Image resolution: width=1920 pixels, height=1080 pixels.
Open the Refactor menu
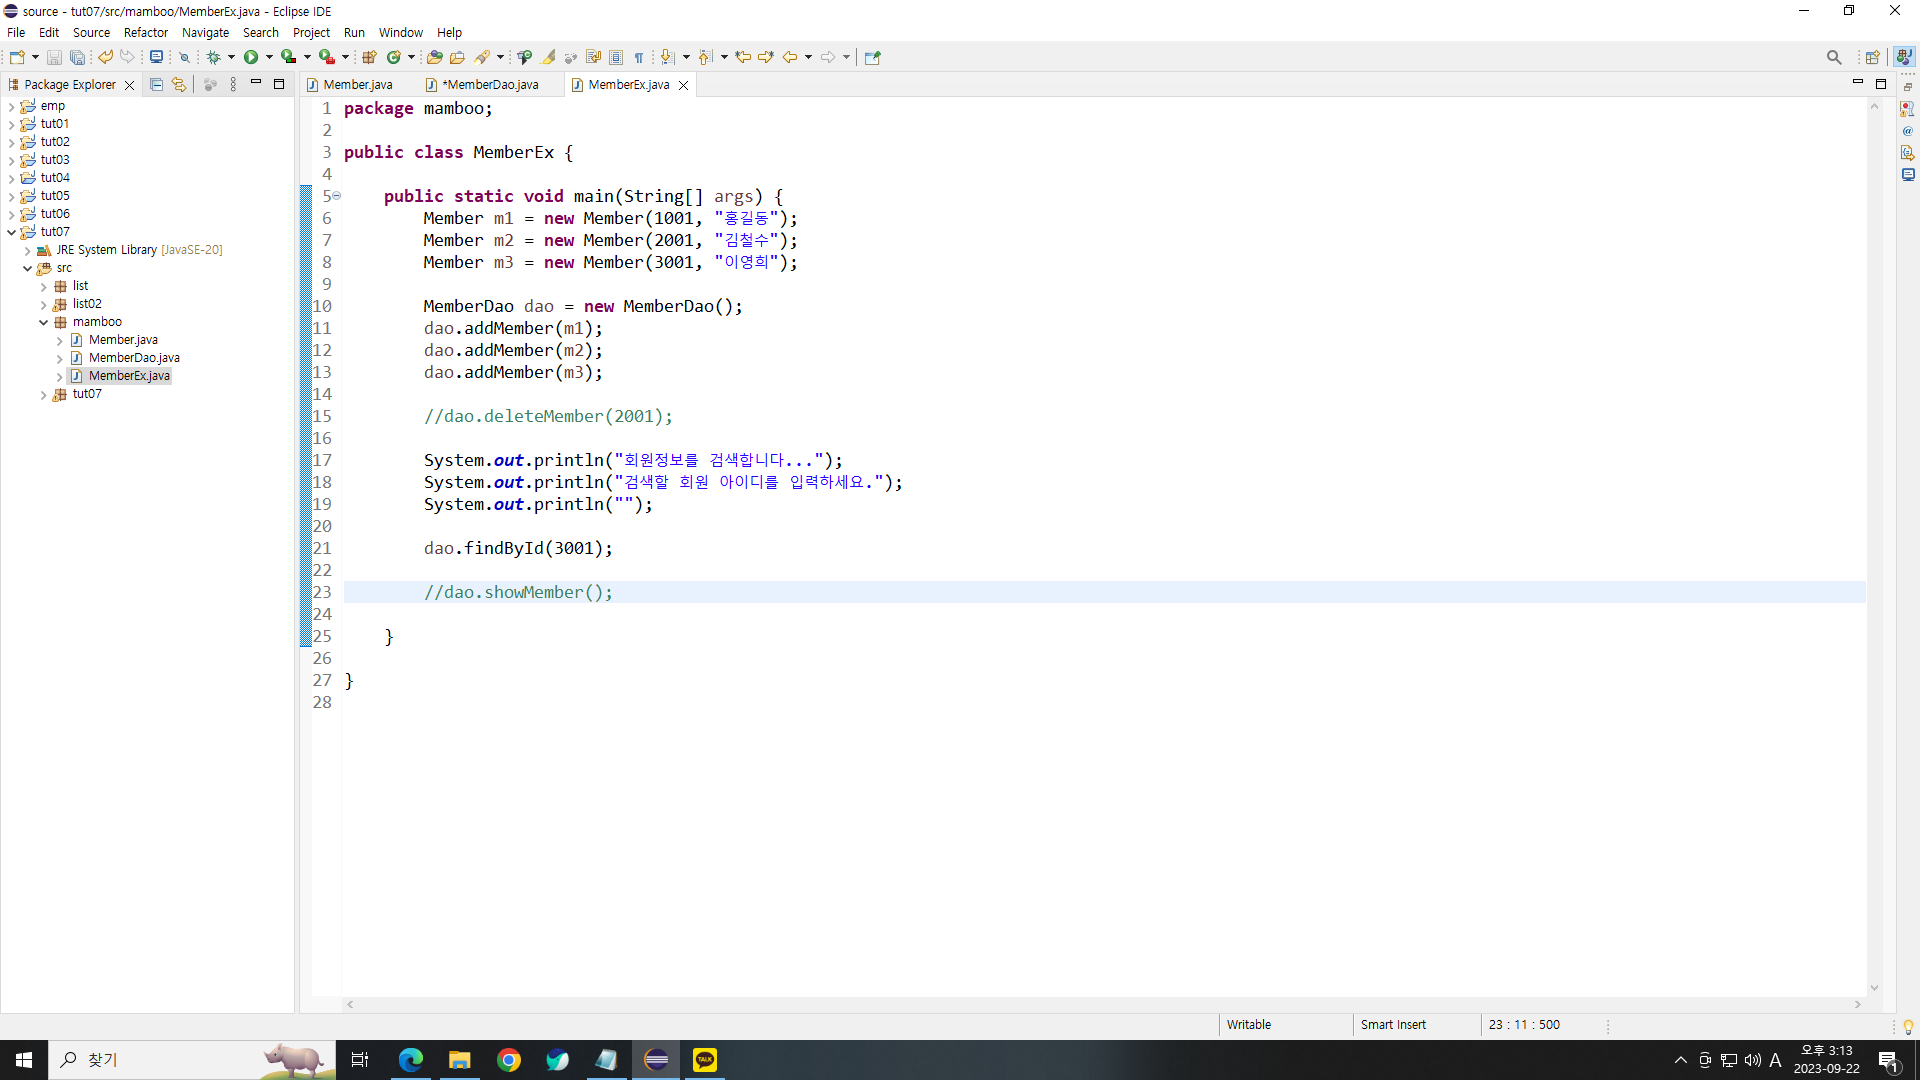[x=145, y=32]
